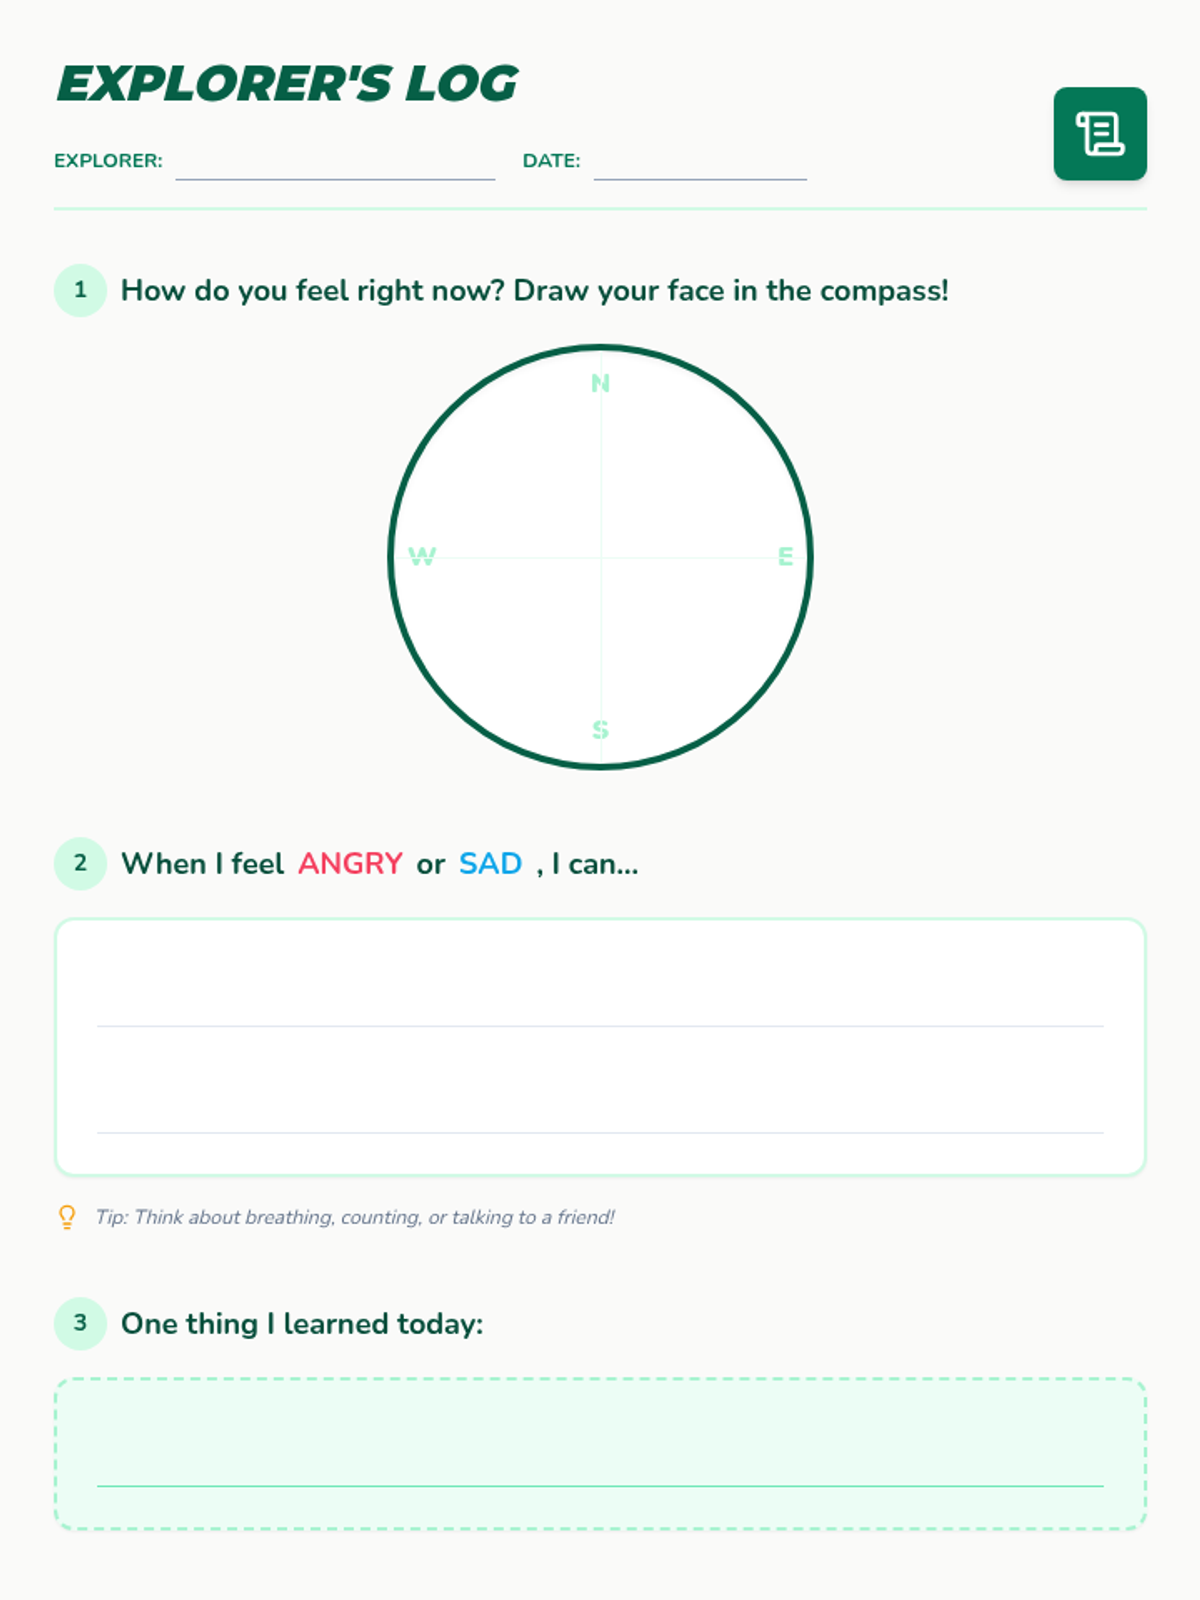Click the lightbulb tip icon
1200x1600 pixels.
pyautogui.click(x=67, y=1217)
